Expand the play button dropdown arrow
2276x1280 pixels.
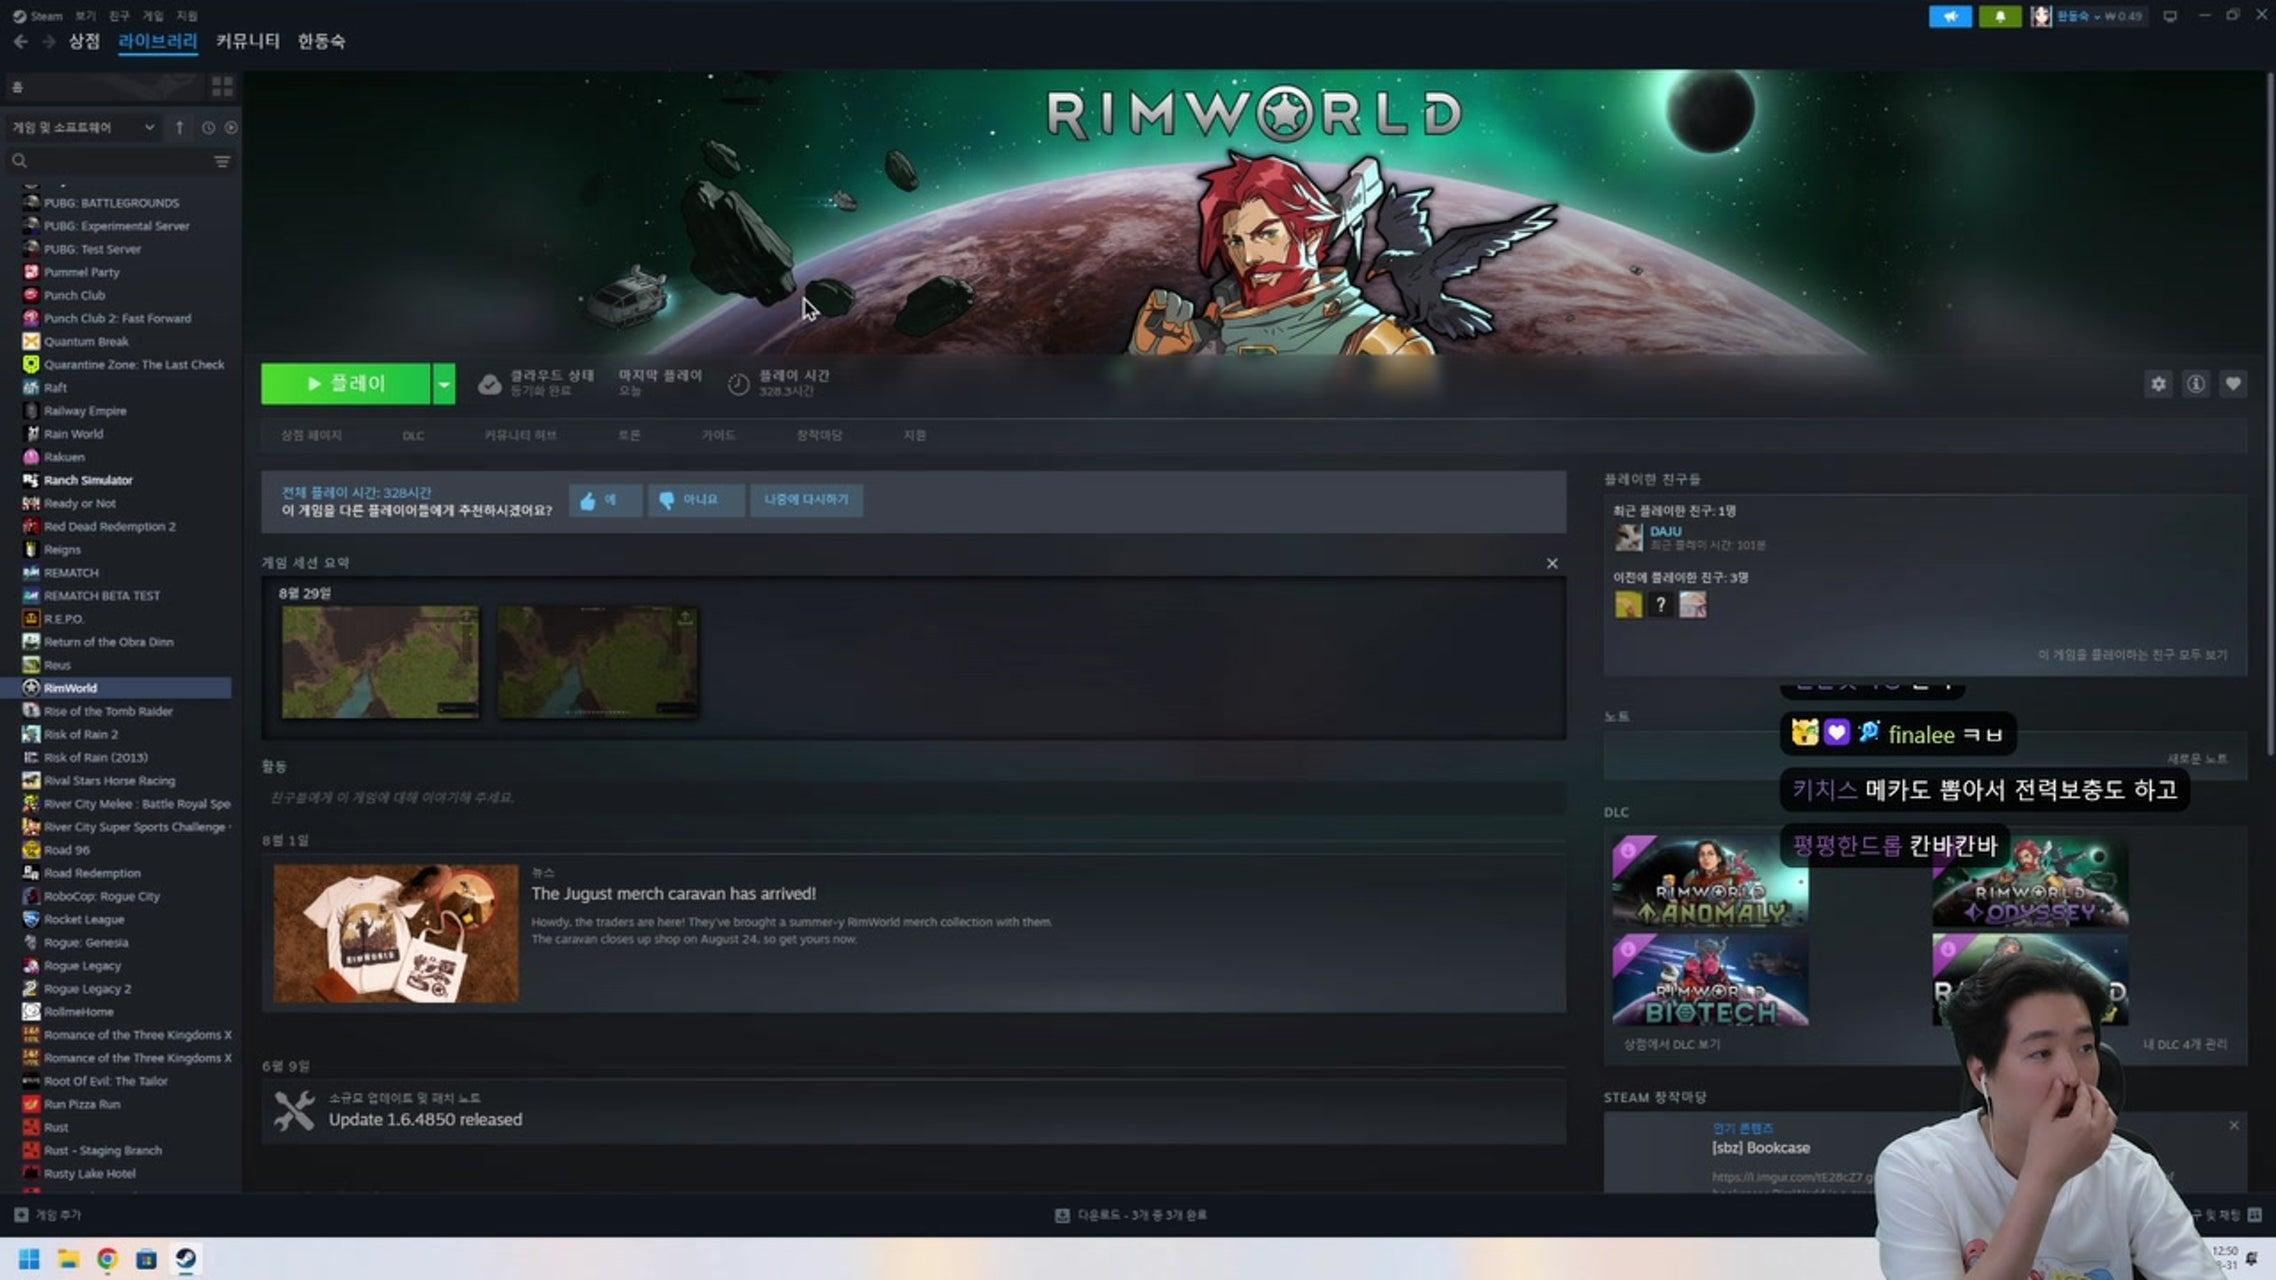click(444, 384)
